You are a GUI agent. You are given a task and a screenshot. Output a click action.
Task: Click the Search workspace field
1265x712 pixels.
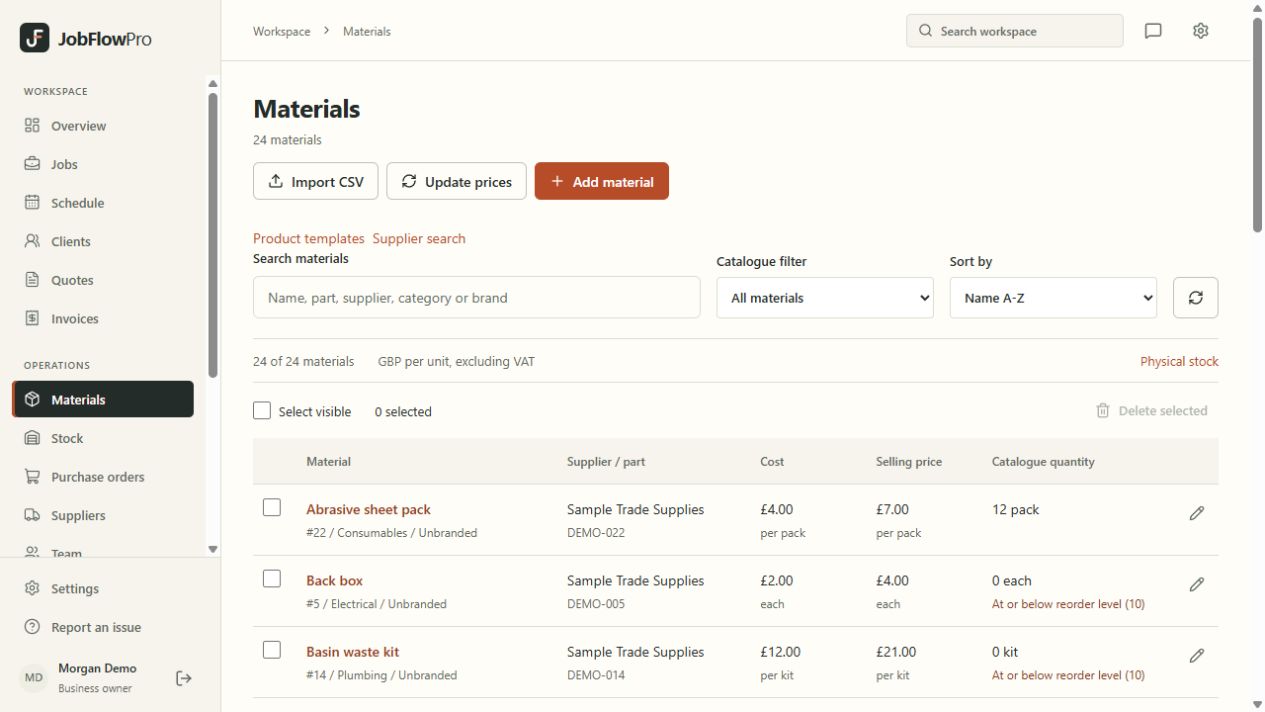coord(1015,31)
